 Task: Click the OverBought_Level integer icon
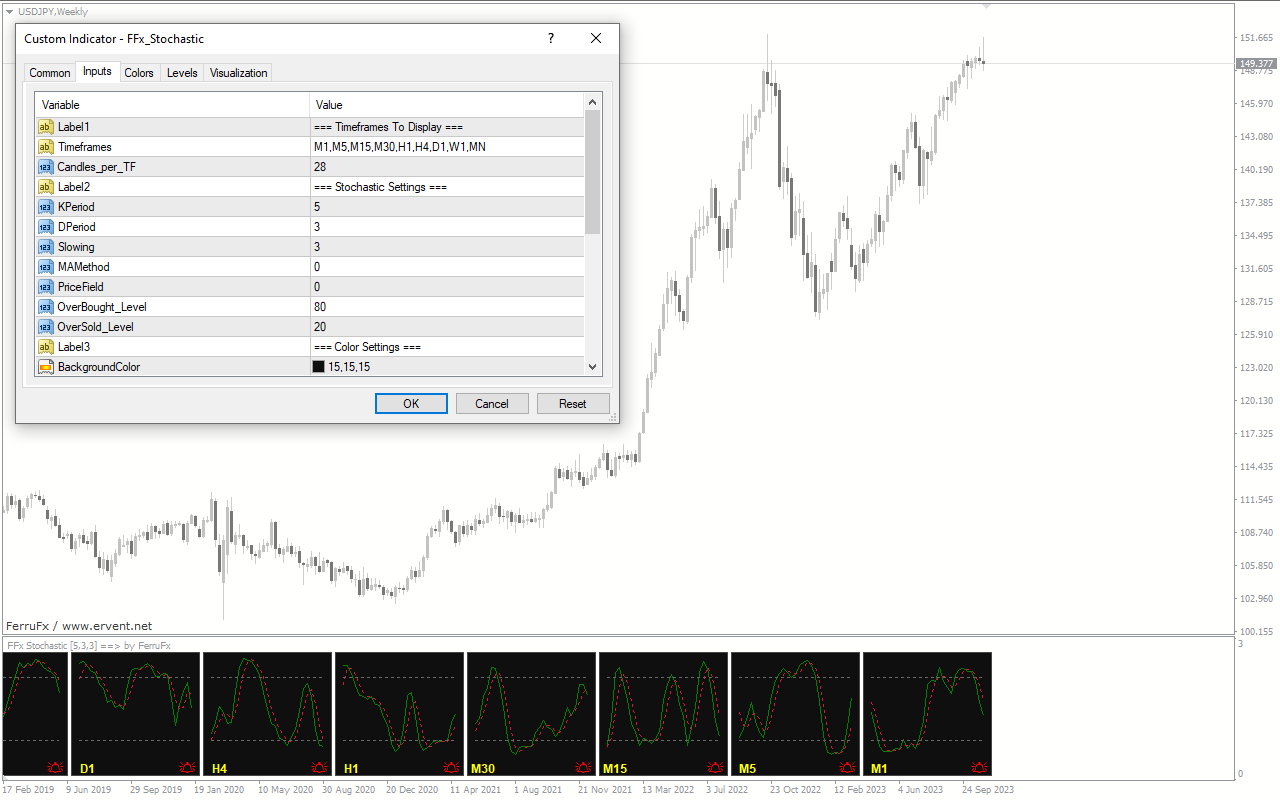point(45,307)
